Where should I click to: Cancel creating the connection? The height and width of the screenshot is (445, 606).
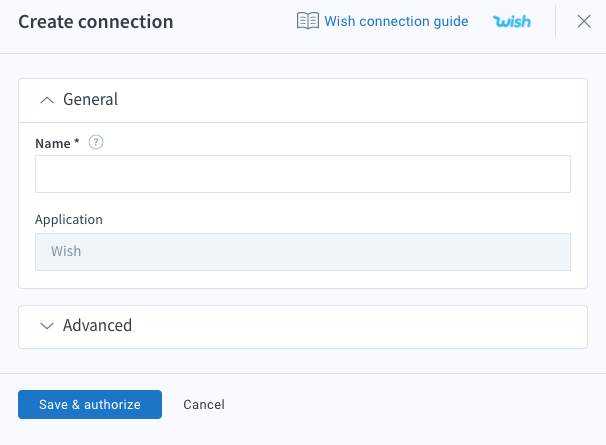204,404
